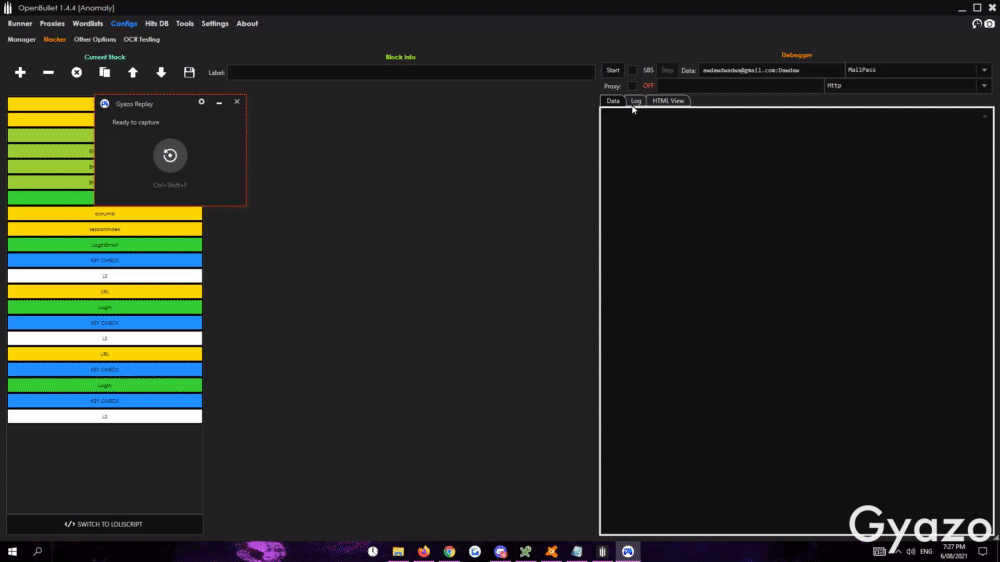Save the config with floppy disk icon
The height and width of the screenshot is (562, 1000).
189,73
